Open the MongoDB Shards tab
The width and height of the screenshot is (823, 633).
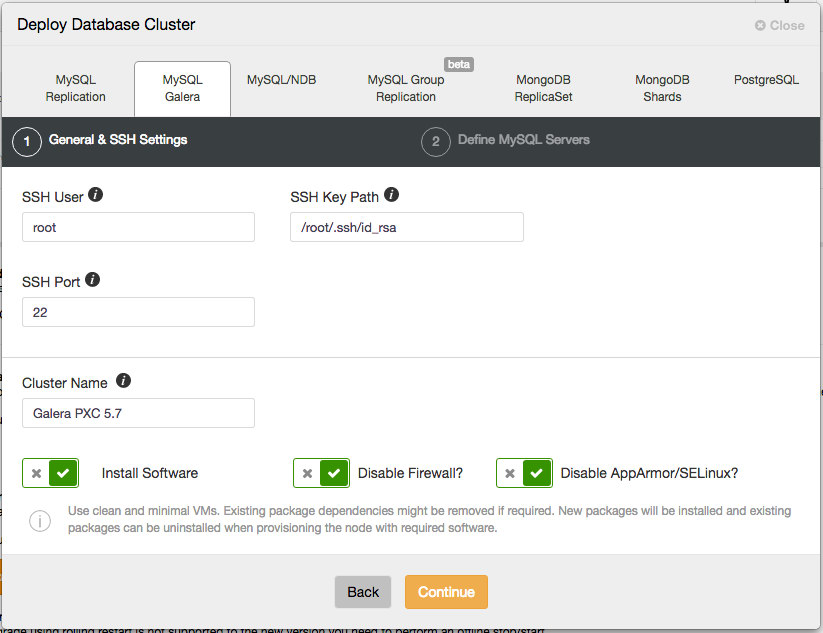662,88
